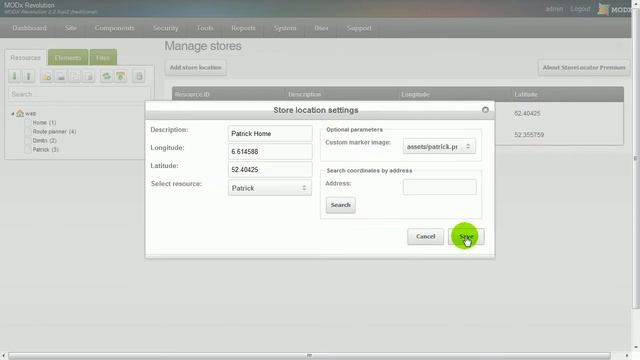Switch to the Files tab
640x360 pixels.
pyautogui.click(x=103, y=58)
